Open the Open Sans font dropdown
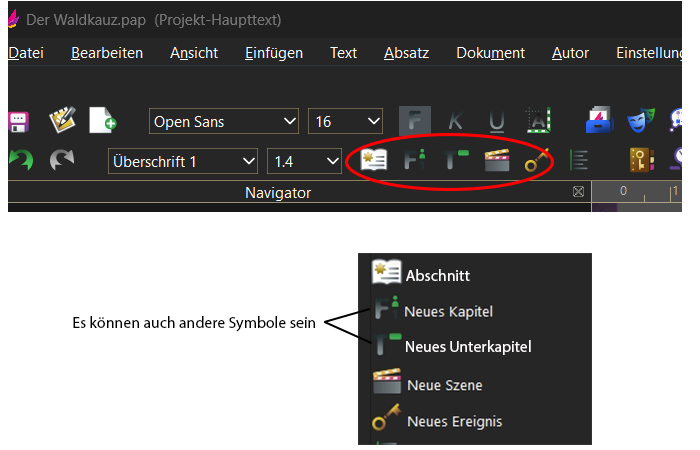The width and height of the screenshot is (700, 450). tap(224, 121)
